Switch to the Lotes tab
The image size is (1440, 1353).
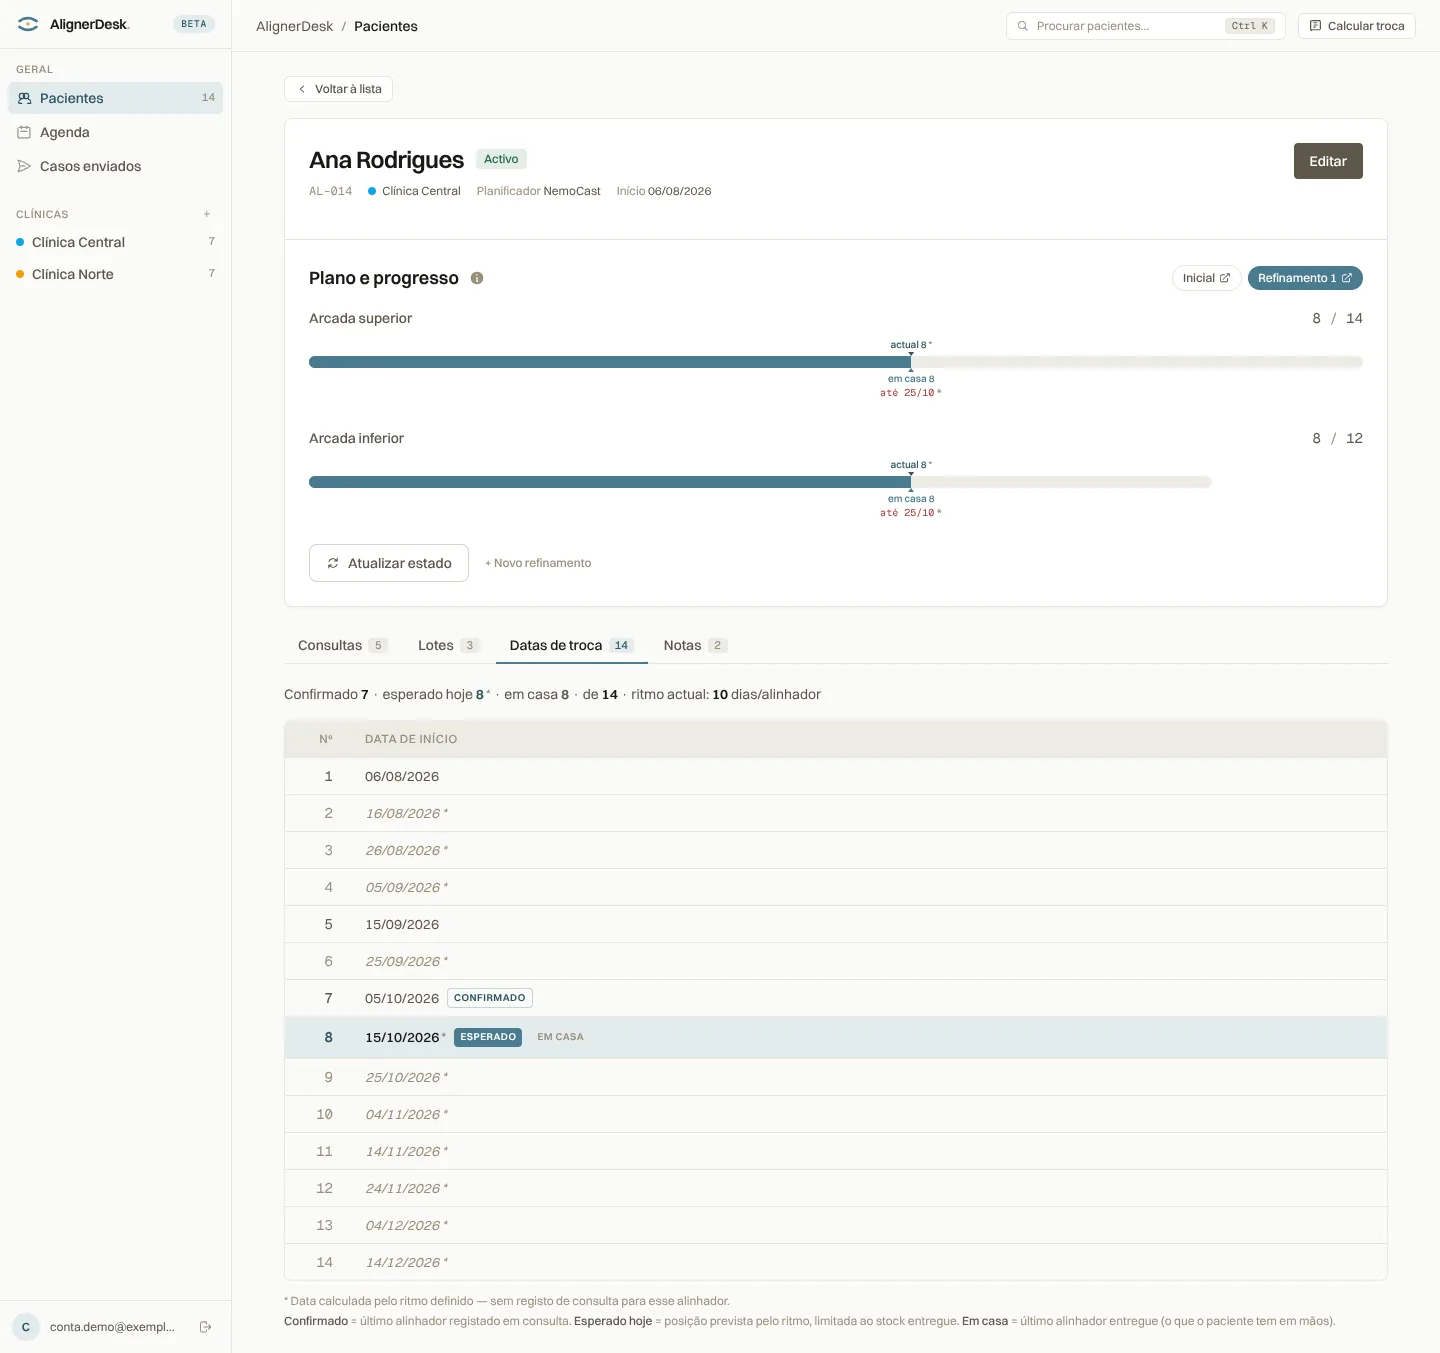click(448, 645)
